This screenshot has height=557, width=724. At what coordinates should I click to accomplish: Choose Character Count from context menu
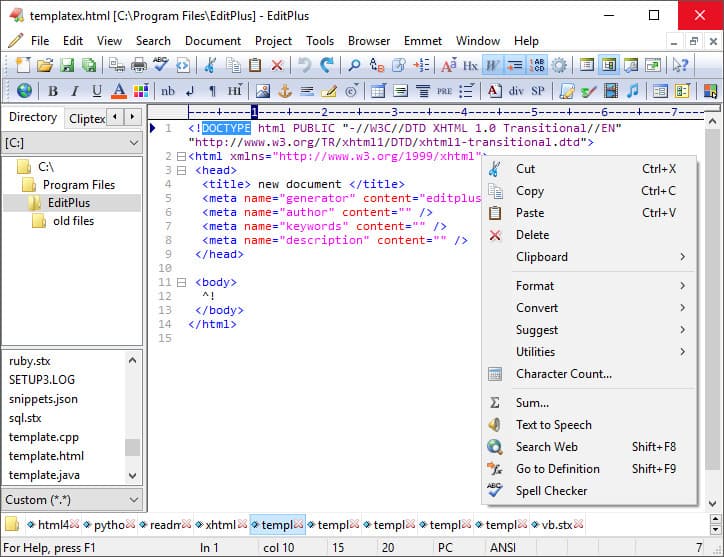click(x=563, y=374)
